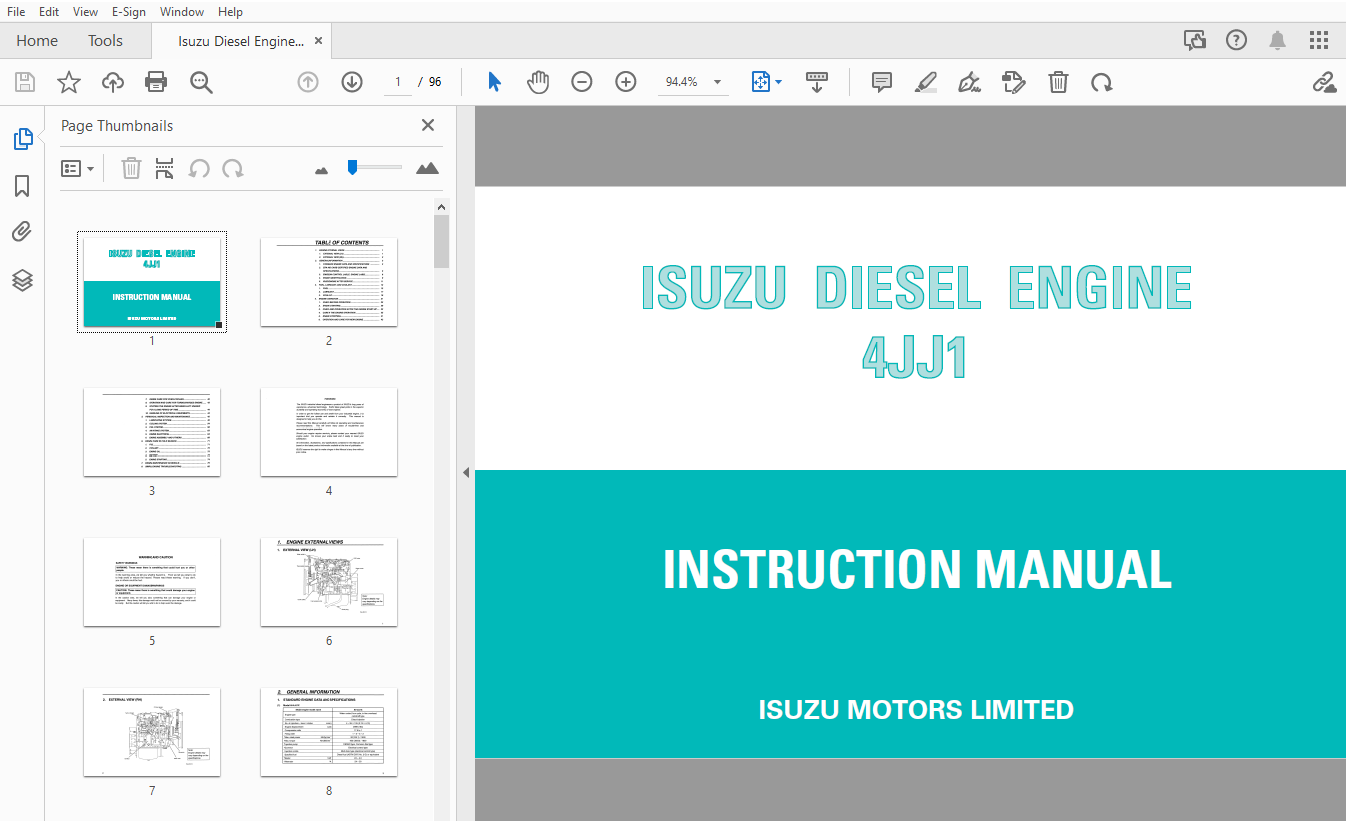Open the thumbnails options menu dropdown

click(x=78, y=168)
